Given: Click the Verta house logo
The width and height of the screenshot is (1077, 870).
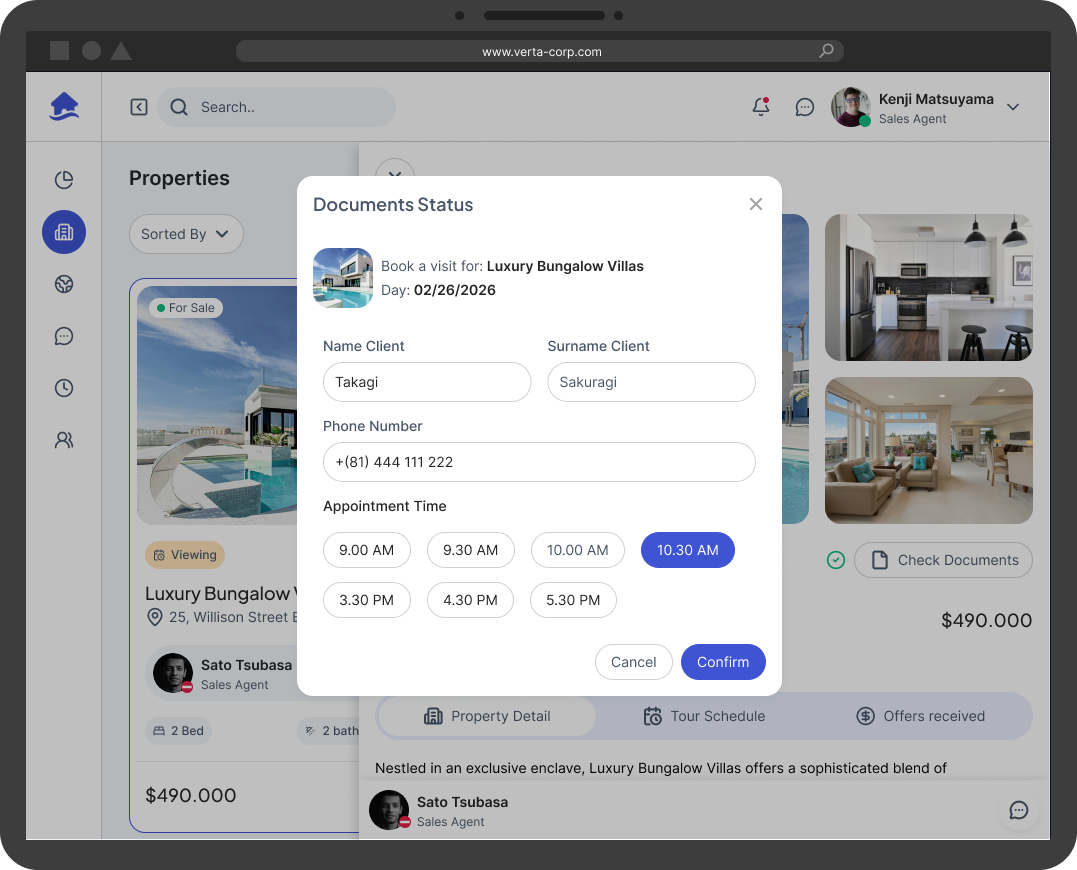Looking at the screenshot, I should 65,106.
